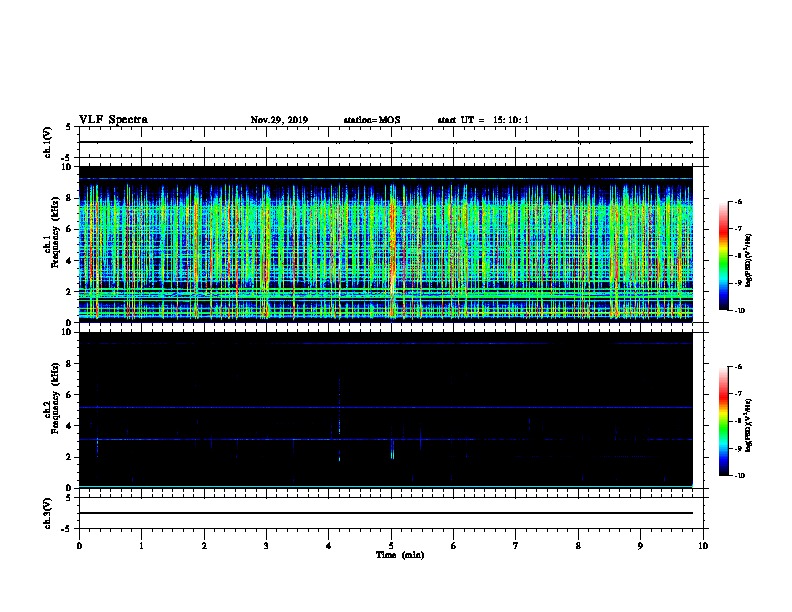Click the "ch.3(V)" axis label
This screenshot has height=612, width=792.
pos(48,513)
